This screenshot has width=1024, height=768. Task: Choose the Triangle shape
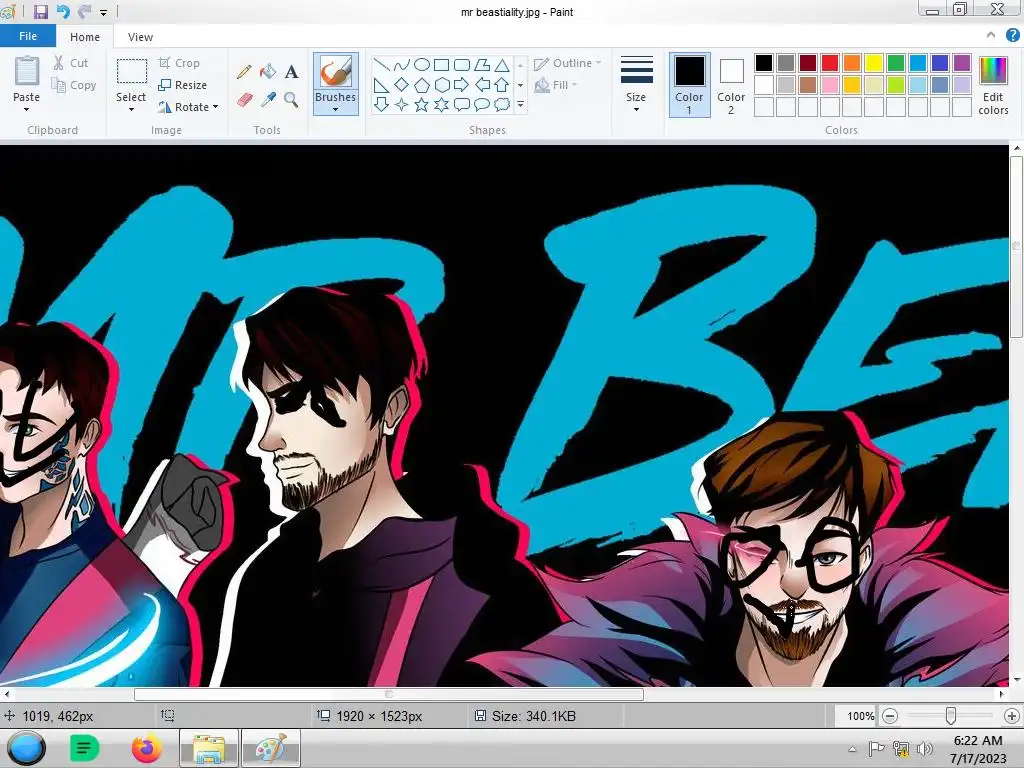click(502, 65)
